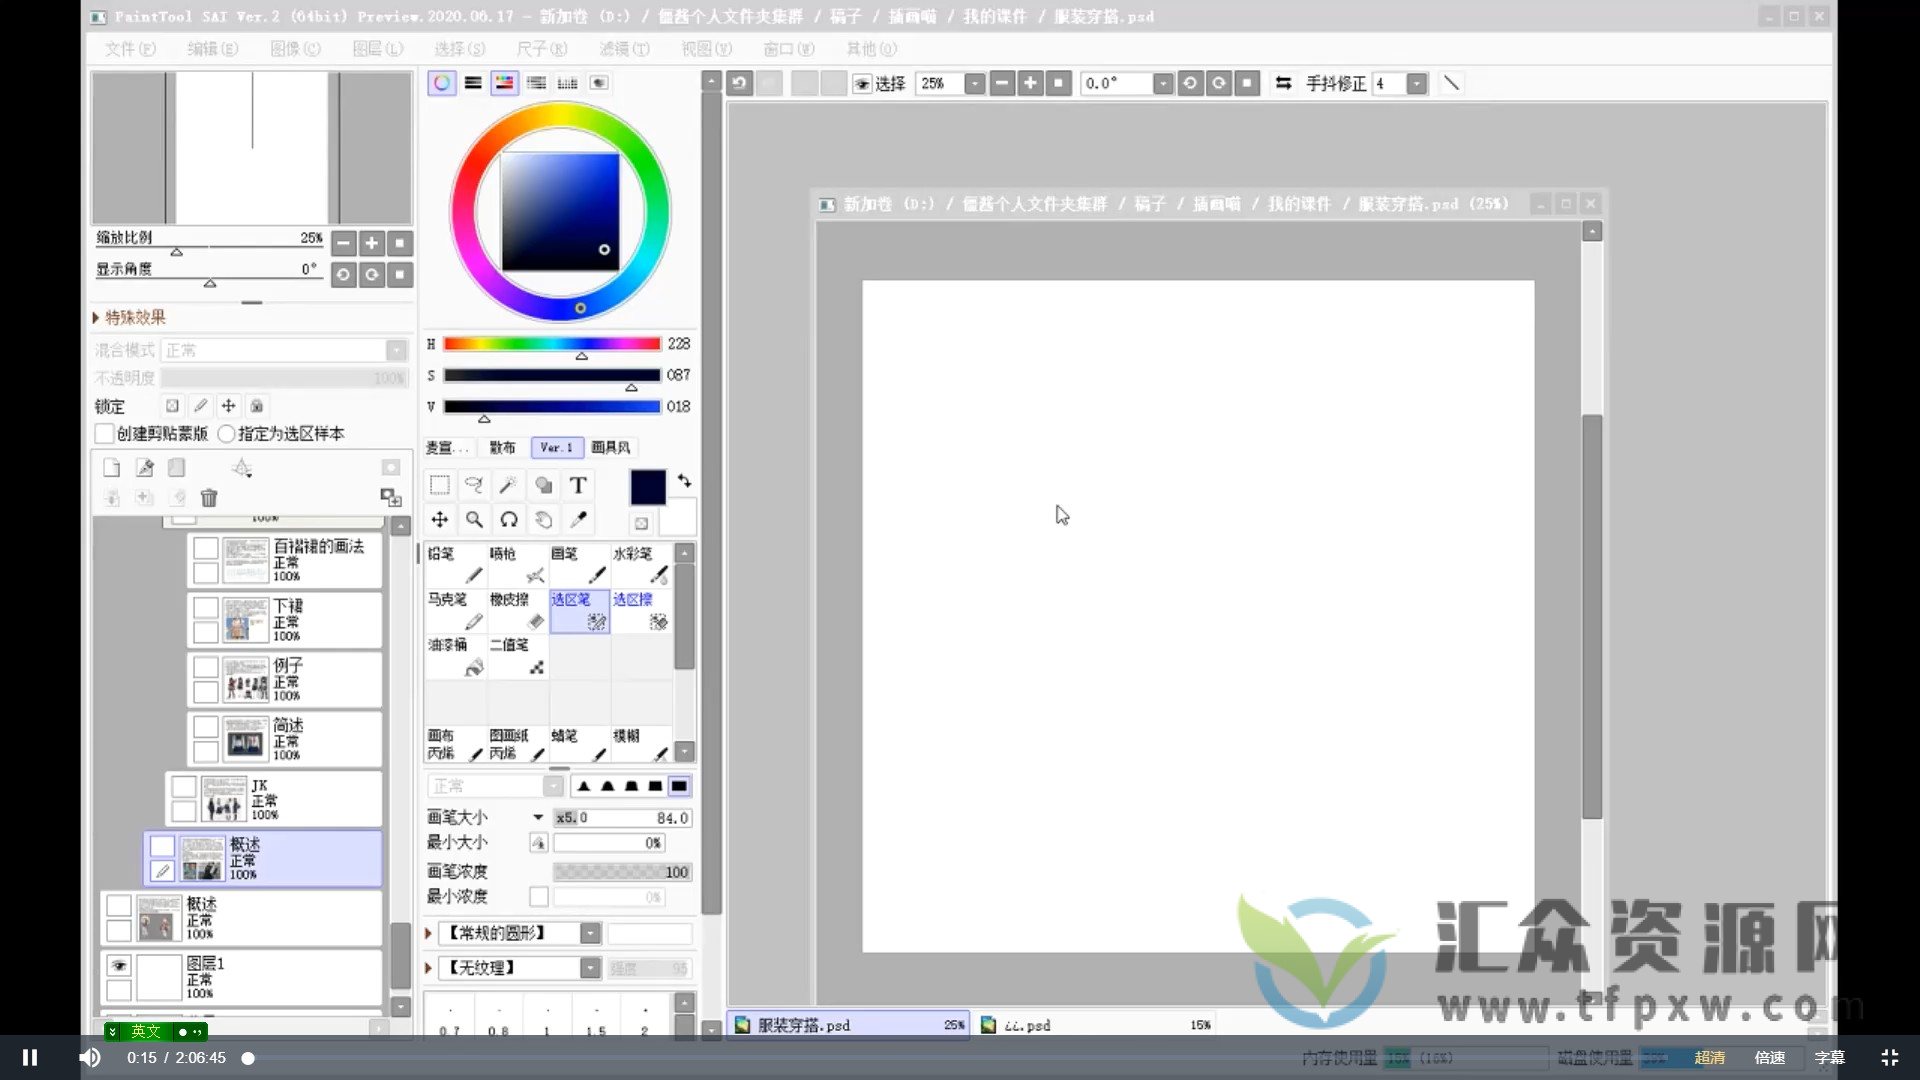
Task: Open the 图层(L) menu
Action: 377,49
